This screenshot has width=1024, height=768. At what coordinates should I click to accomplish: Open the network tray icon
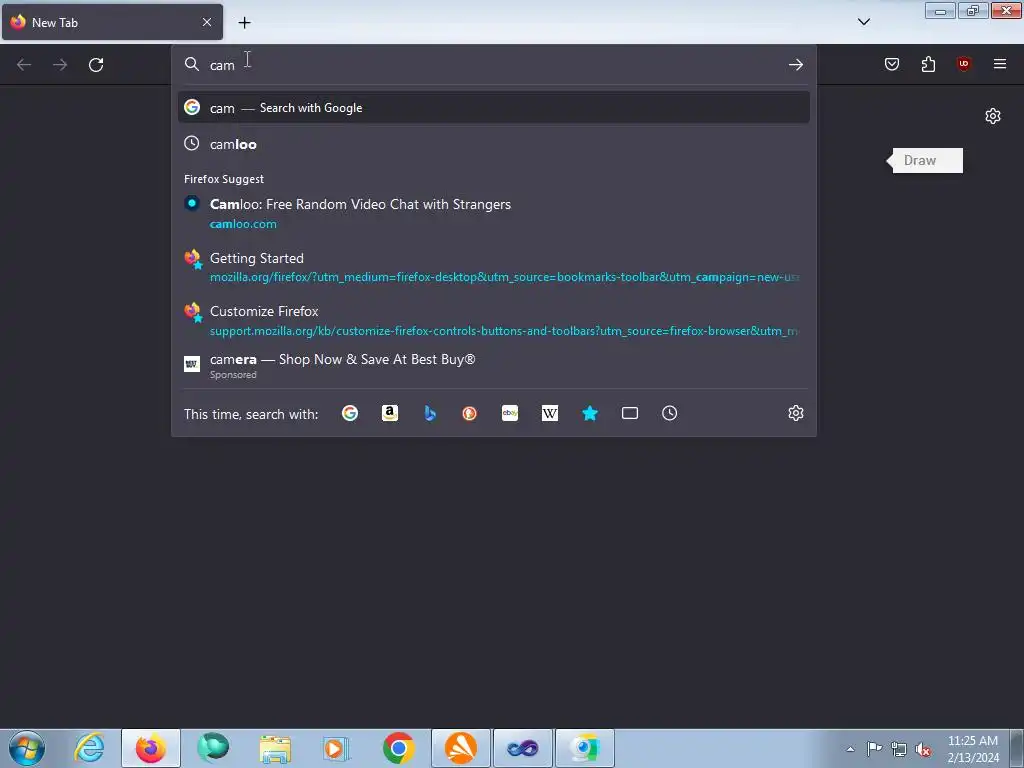[899, 749]
